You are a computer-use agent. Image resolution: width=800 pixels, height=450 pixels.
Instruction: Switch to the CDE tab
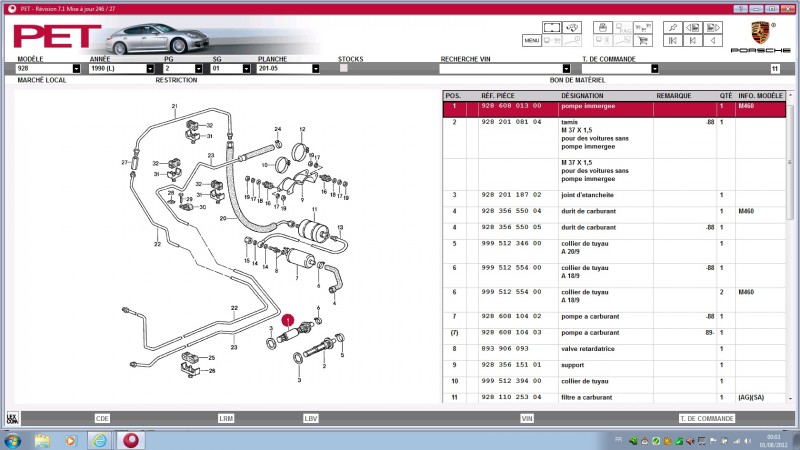[102, 418]
